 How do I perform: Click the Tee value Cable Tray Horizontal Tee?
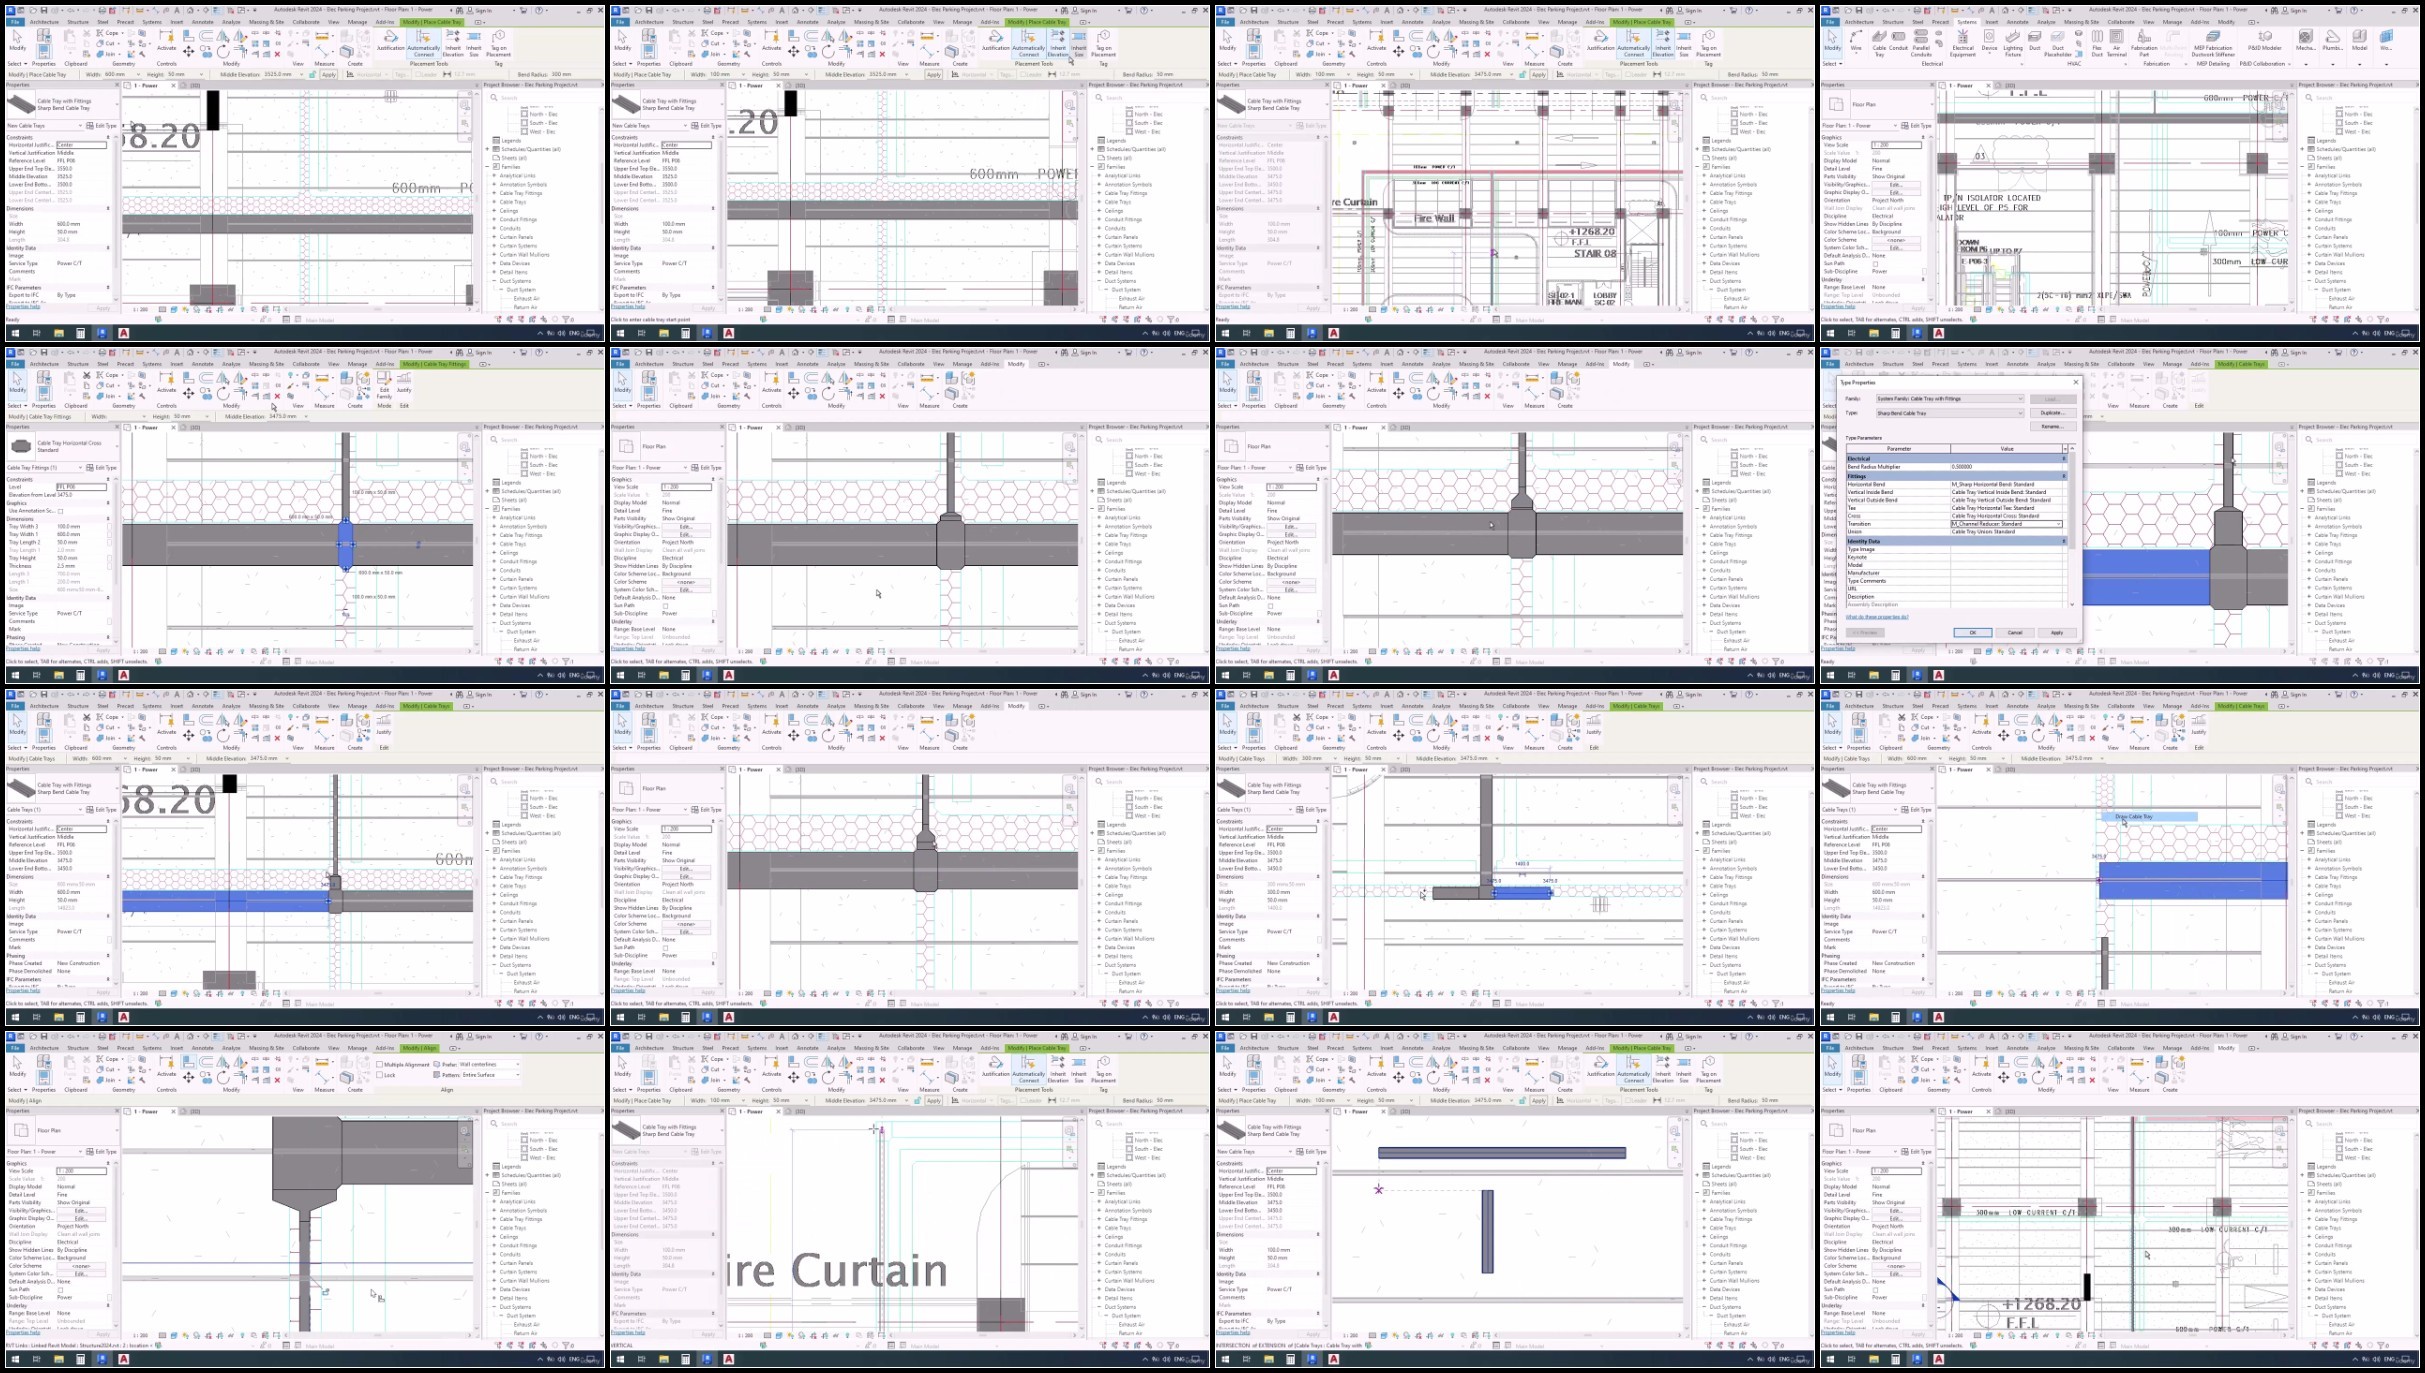pyautogui.click(x=2006, y=508)
